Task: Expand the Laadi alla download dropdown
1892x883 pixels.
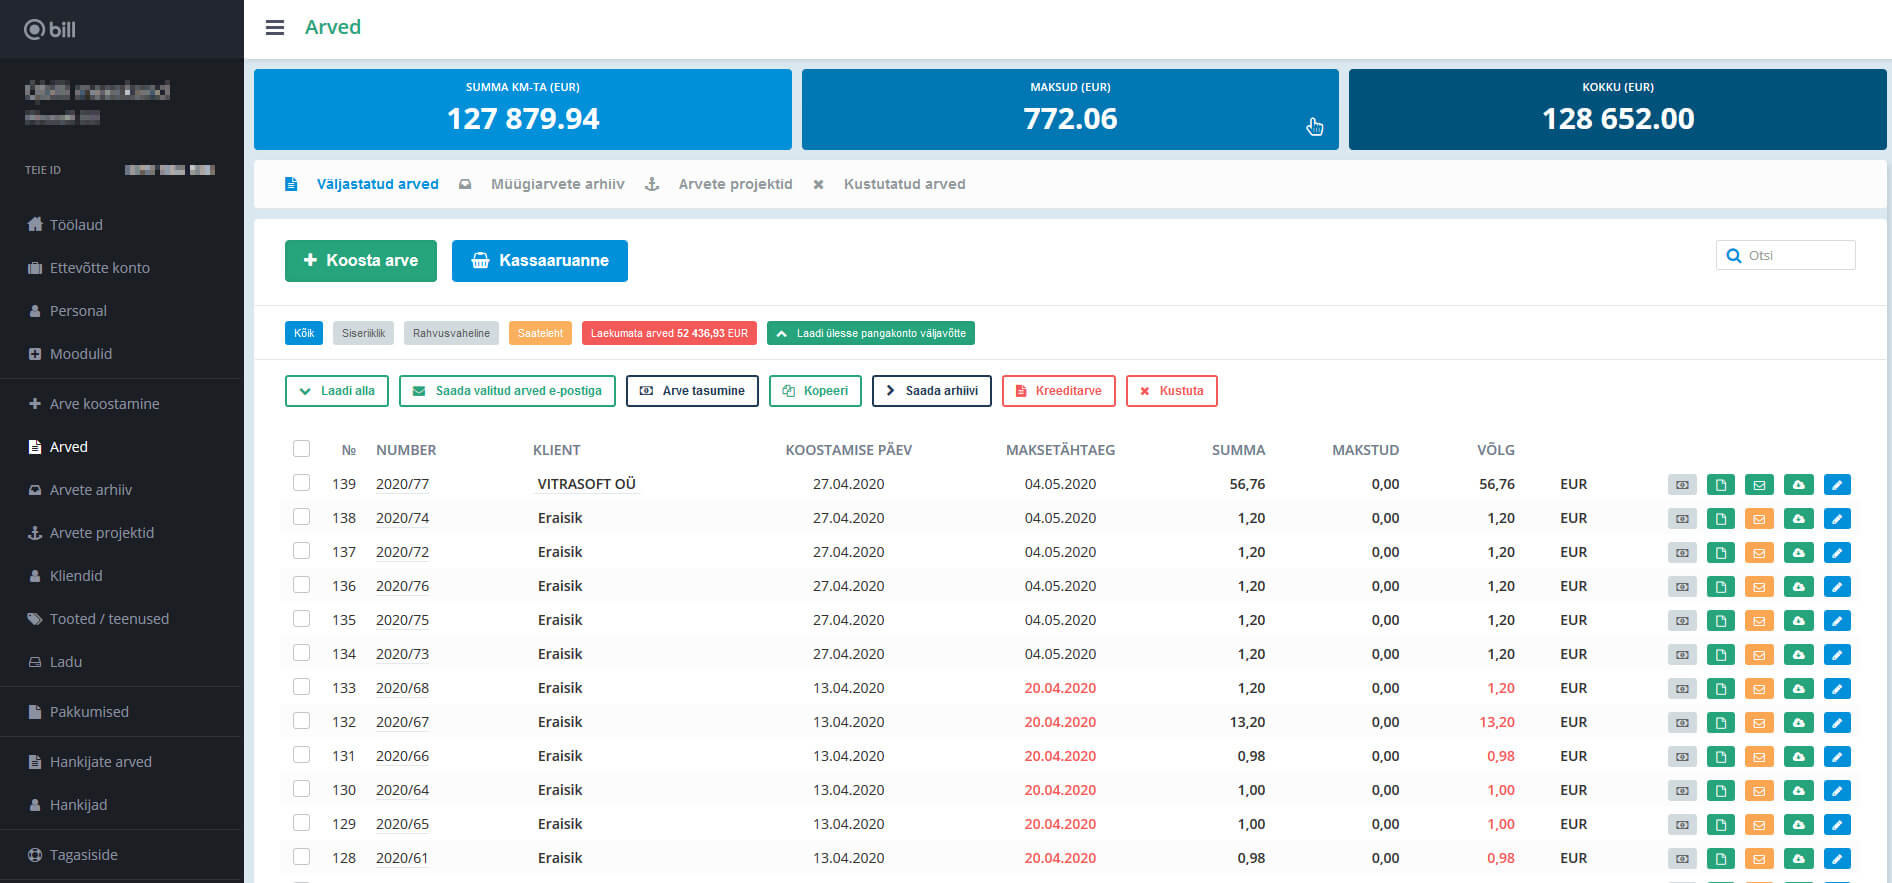Action: click(x=337, y=391)
